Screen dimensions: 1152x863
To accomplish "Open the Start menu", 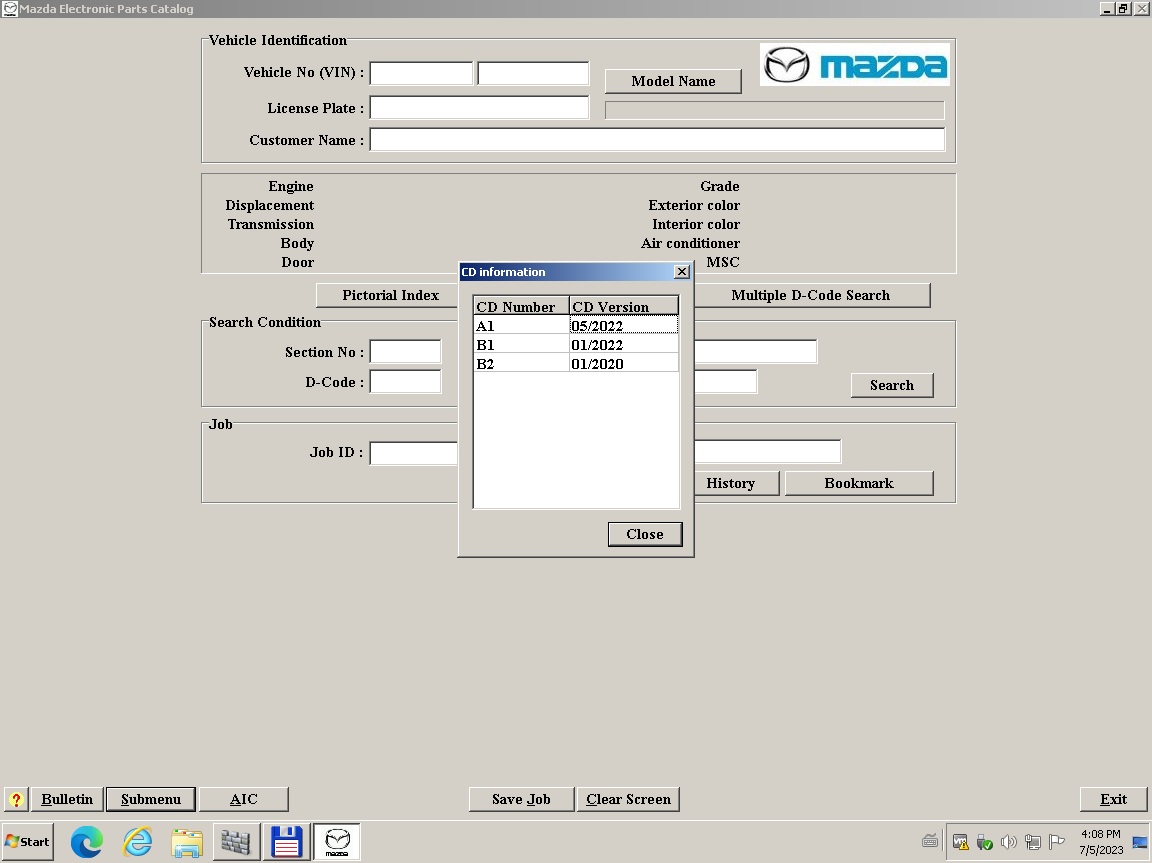I will coord(28,842).
